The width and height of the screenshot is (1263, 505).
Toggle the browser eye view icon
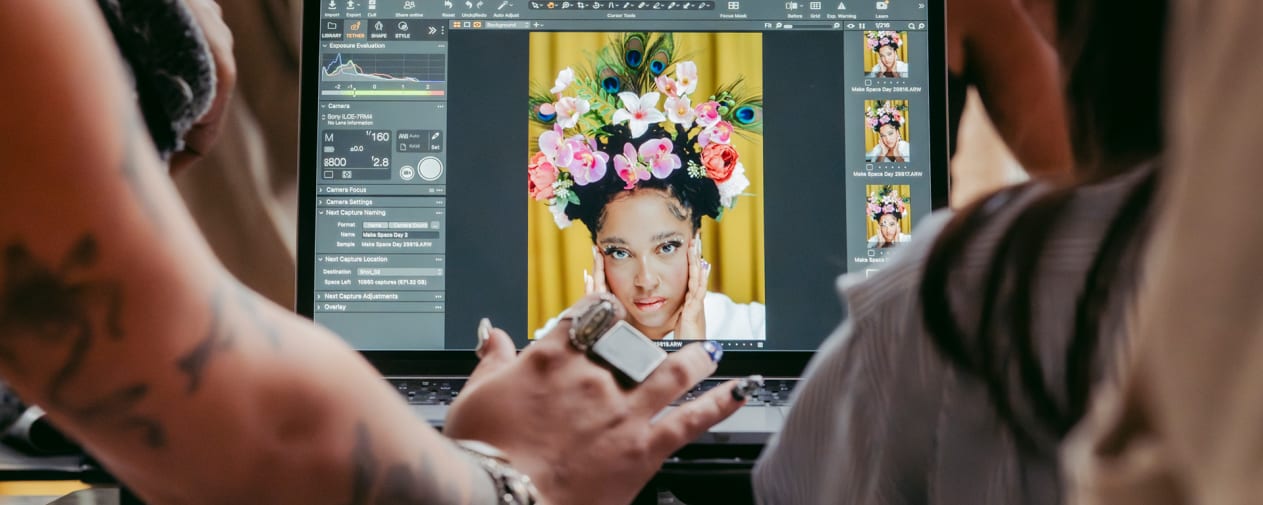tap(851, 26)
